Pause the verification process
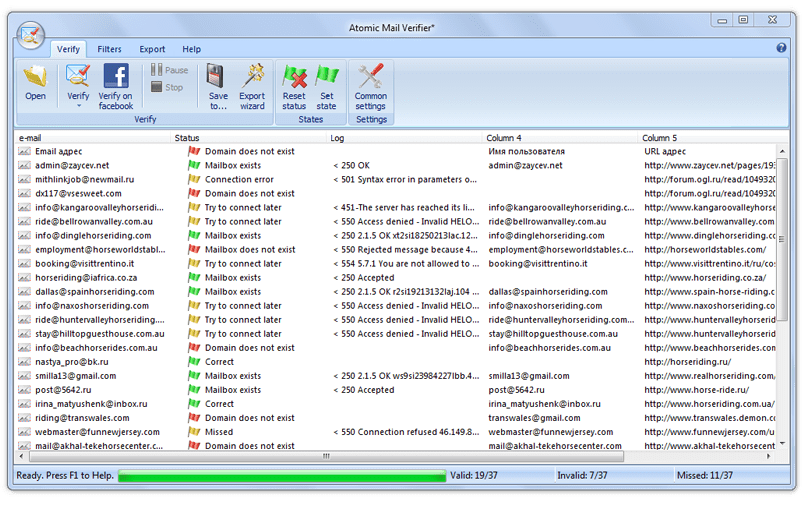 coord(170,70)
